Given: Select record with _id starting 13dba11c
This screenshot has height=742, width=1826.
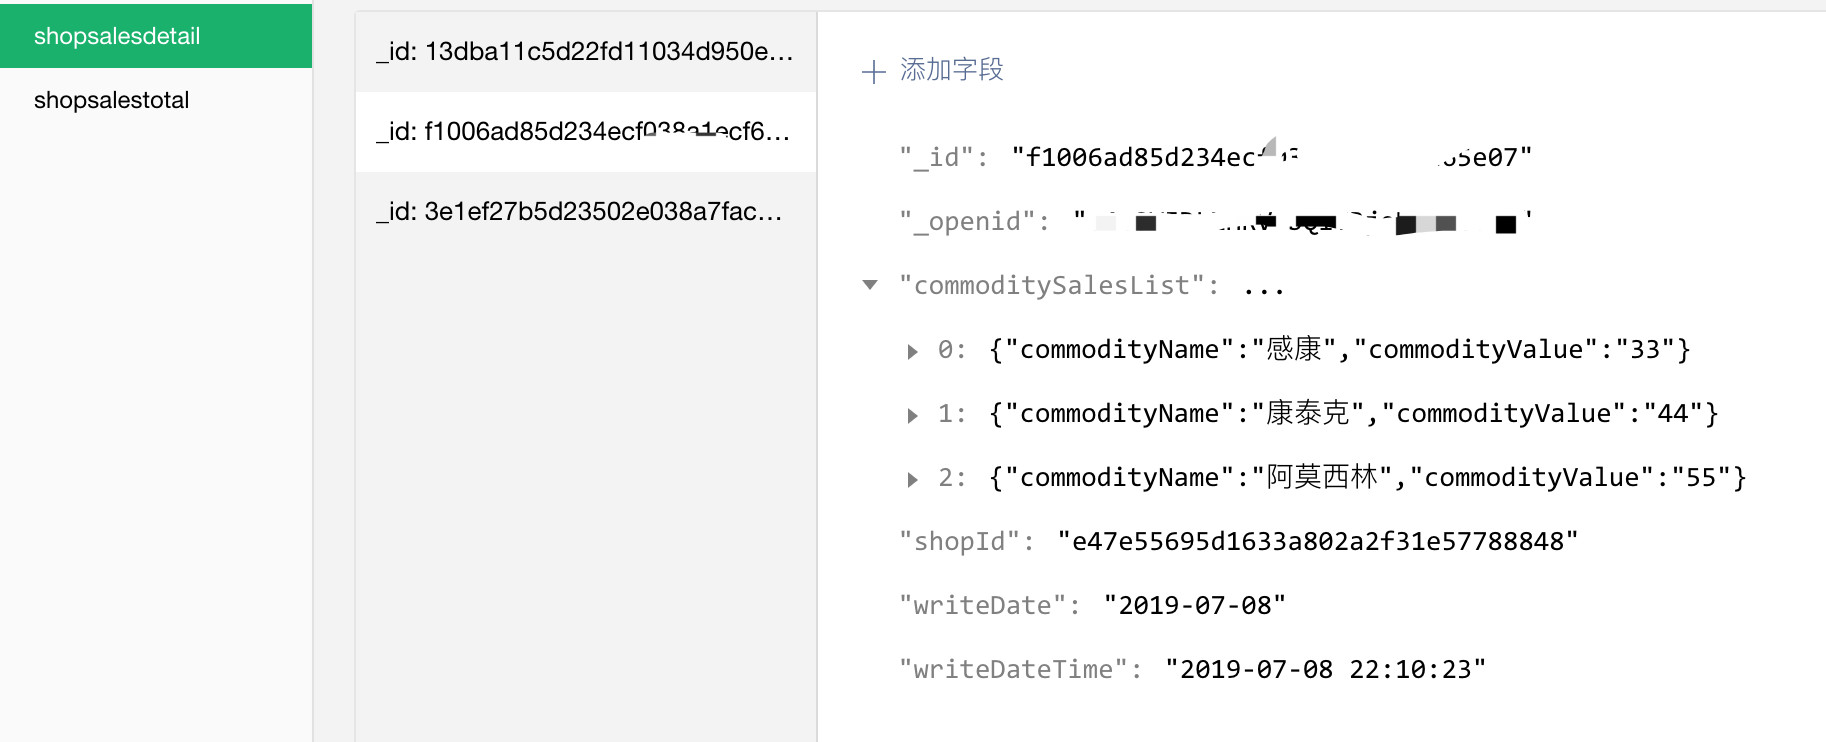Looking at the screenshot, I should click(585, 52).
